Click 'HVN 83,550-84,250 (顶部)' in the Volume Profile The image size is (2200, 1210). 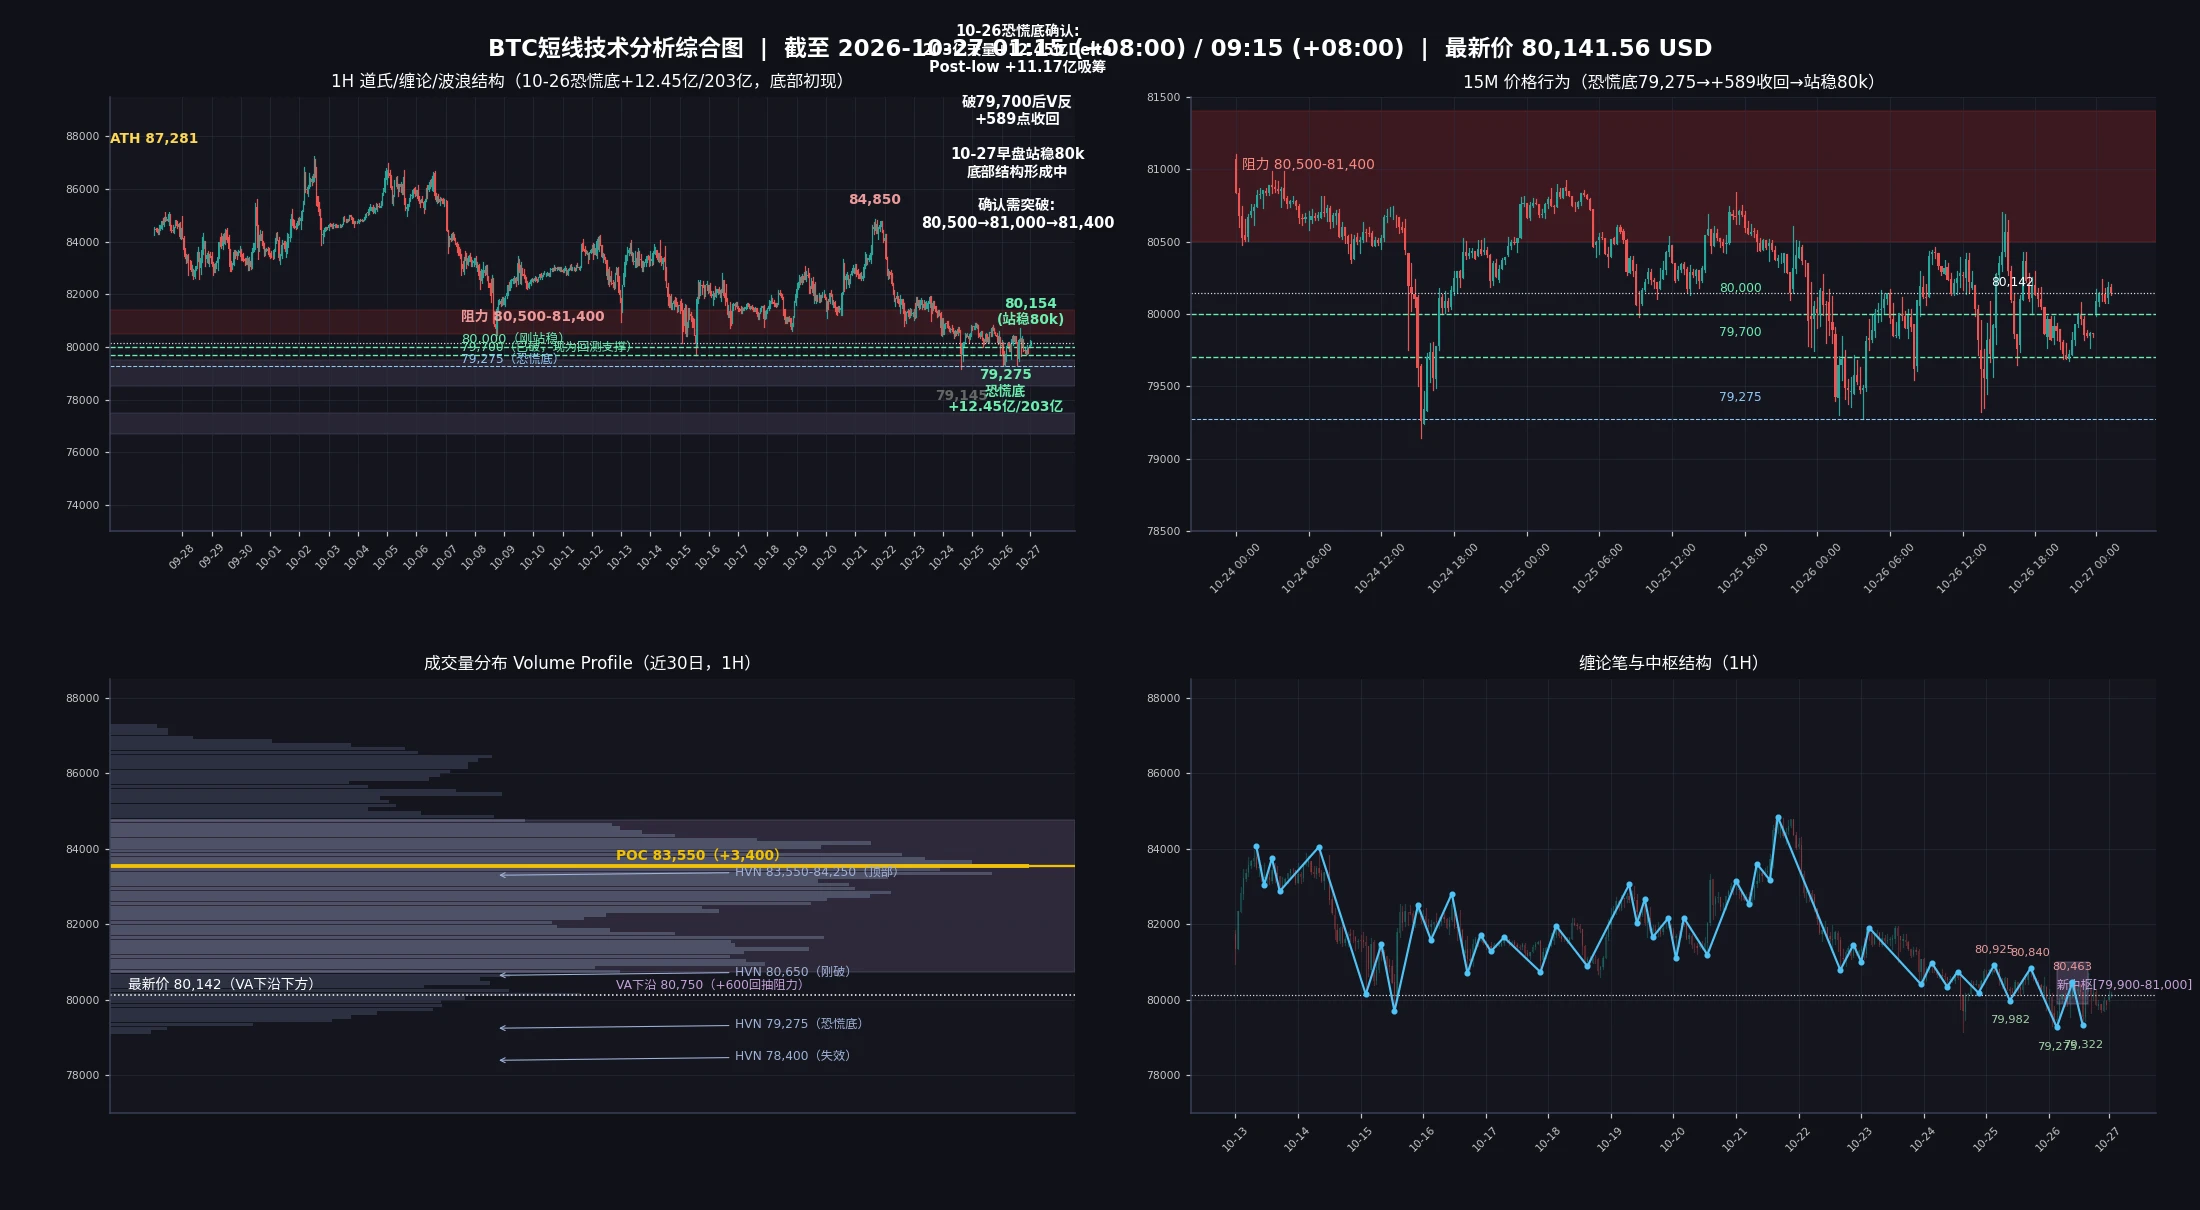point(816,872)
